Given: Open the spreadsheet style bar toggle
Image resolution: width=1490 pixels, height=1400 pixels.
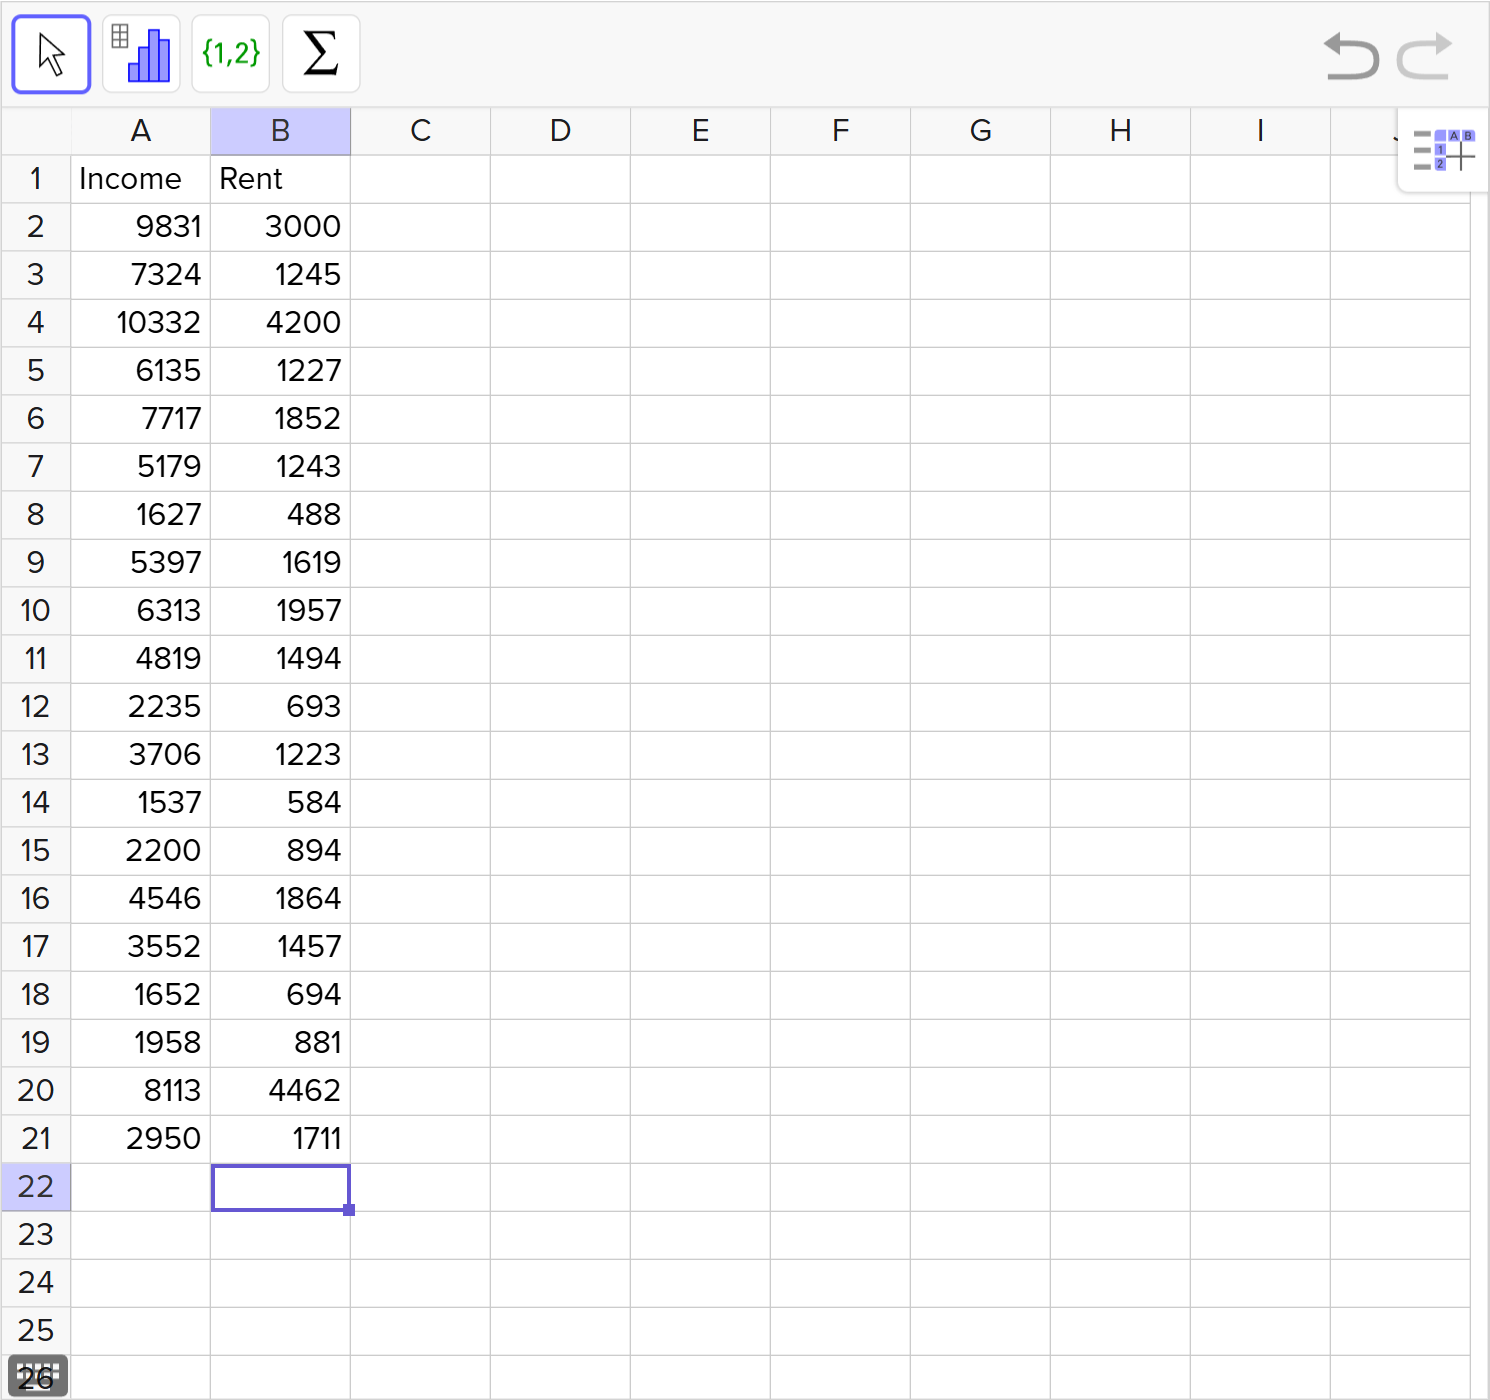Looking at the screenshot, I should tap(1444, 150).
